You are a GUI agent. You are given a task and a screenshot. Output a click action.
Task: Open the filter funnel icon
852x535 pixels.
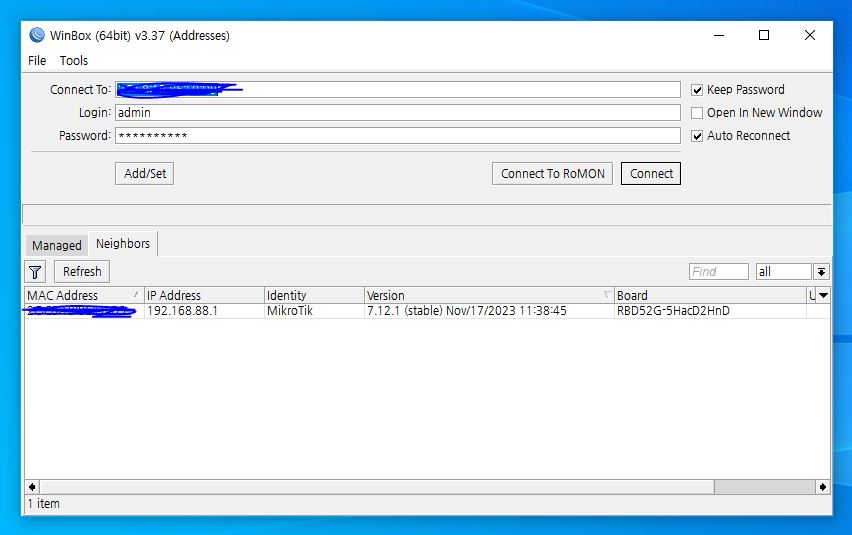click(x=35, y=272)
